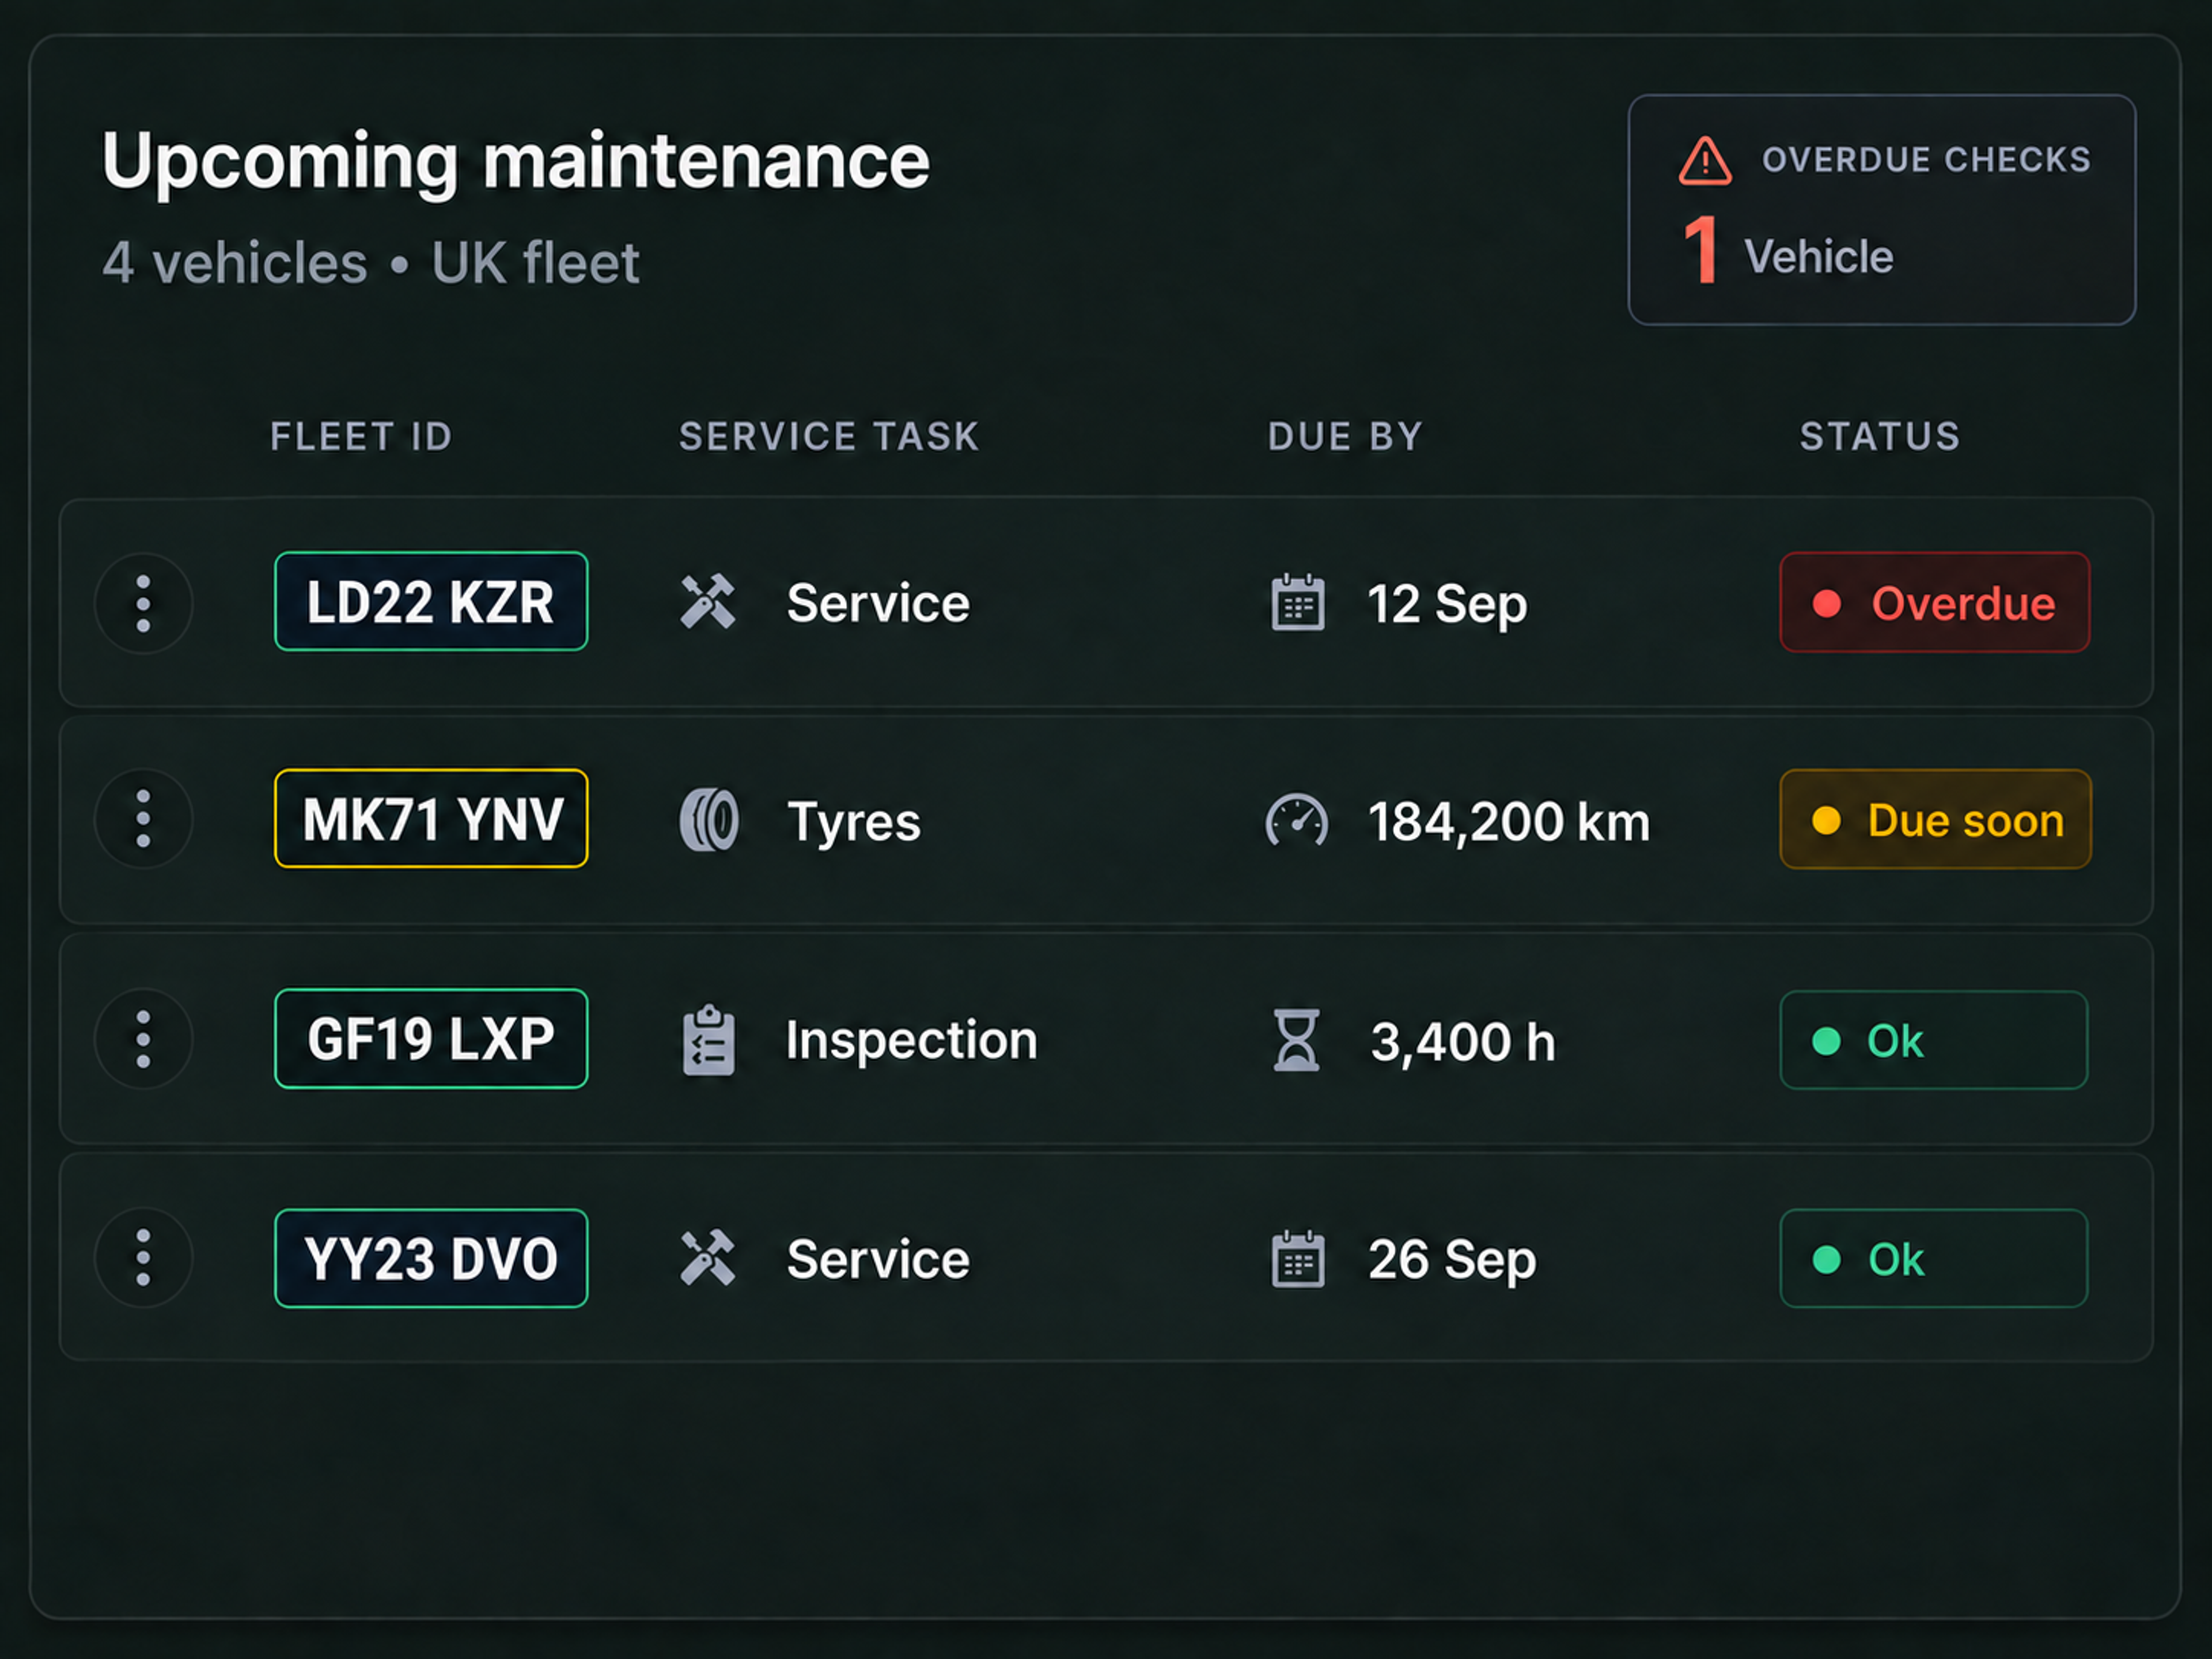Click the hourglass icon next to 3,400 h
The height and width of the screenshot is (1659, 2212).
coord(1297,1040)
